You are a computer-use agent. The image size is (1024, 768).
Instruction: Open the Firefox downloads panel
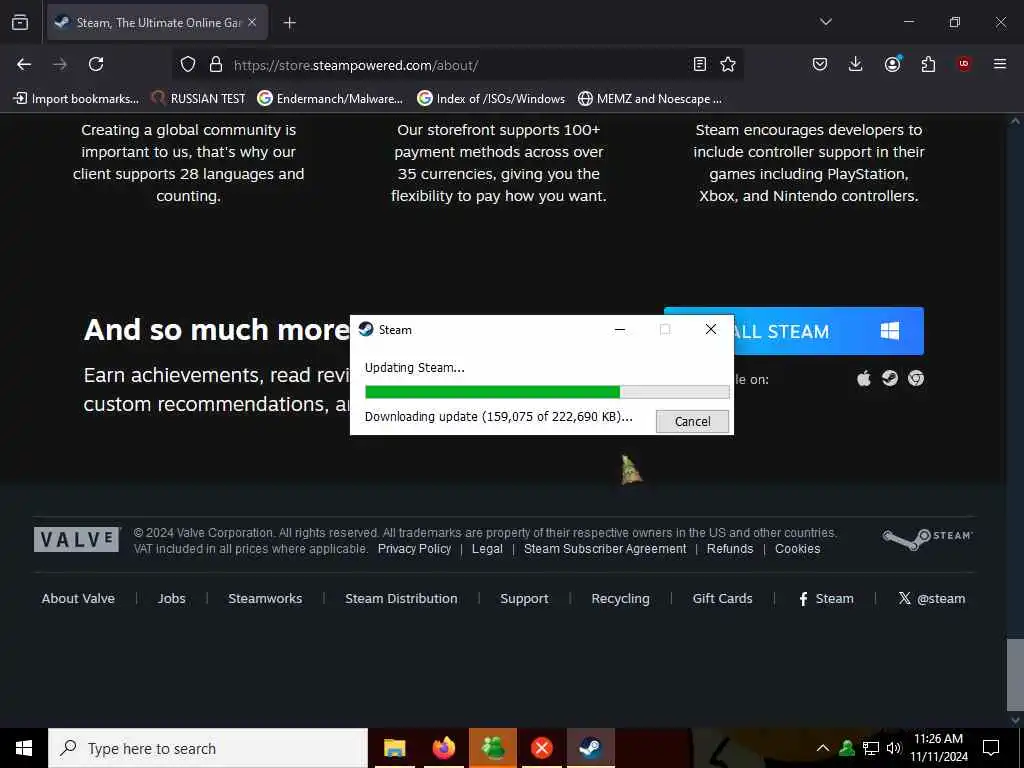click(x=856, y=64)
